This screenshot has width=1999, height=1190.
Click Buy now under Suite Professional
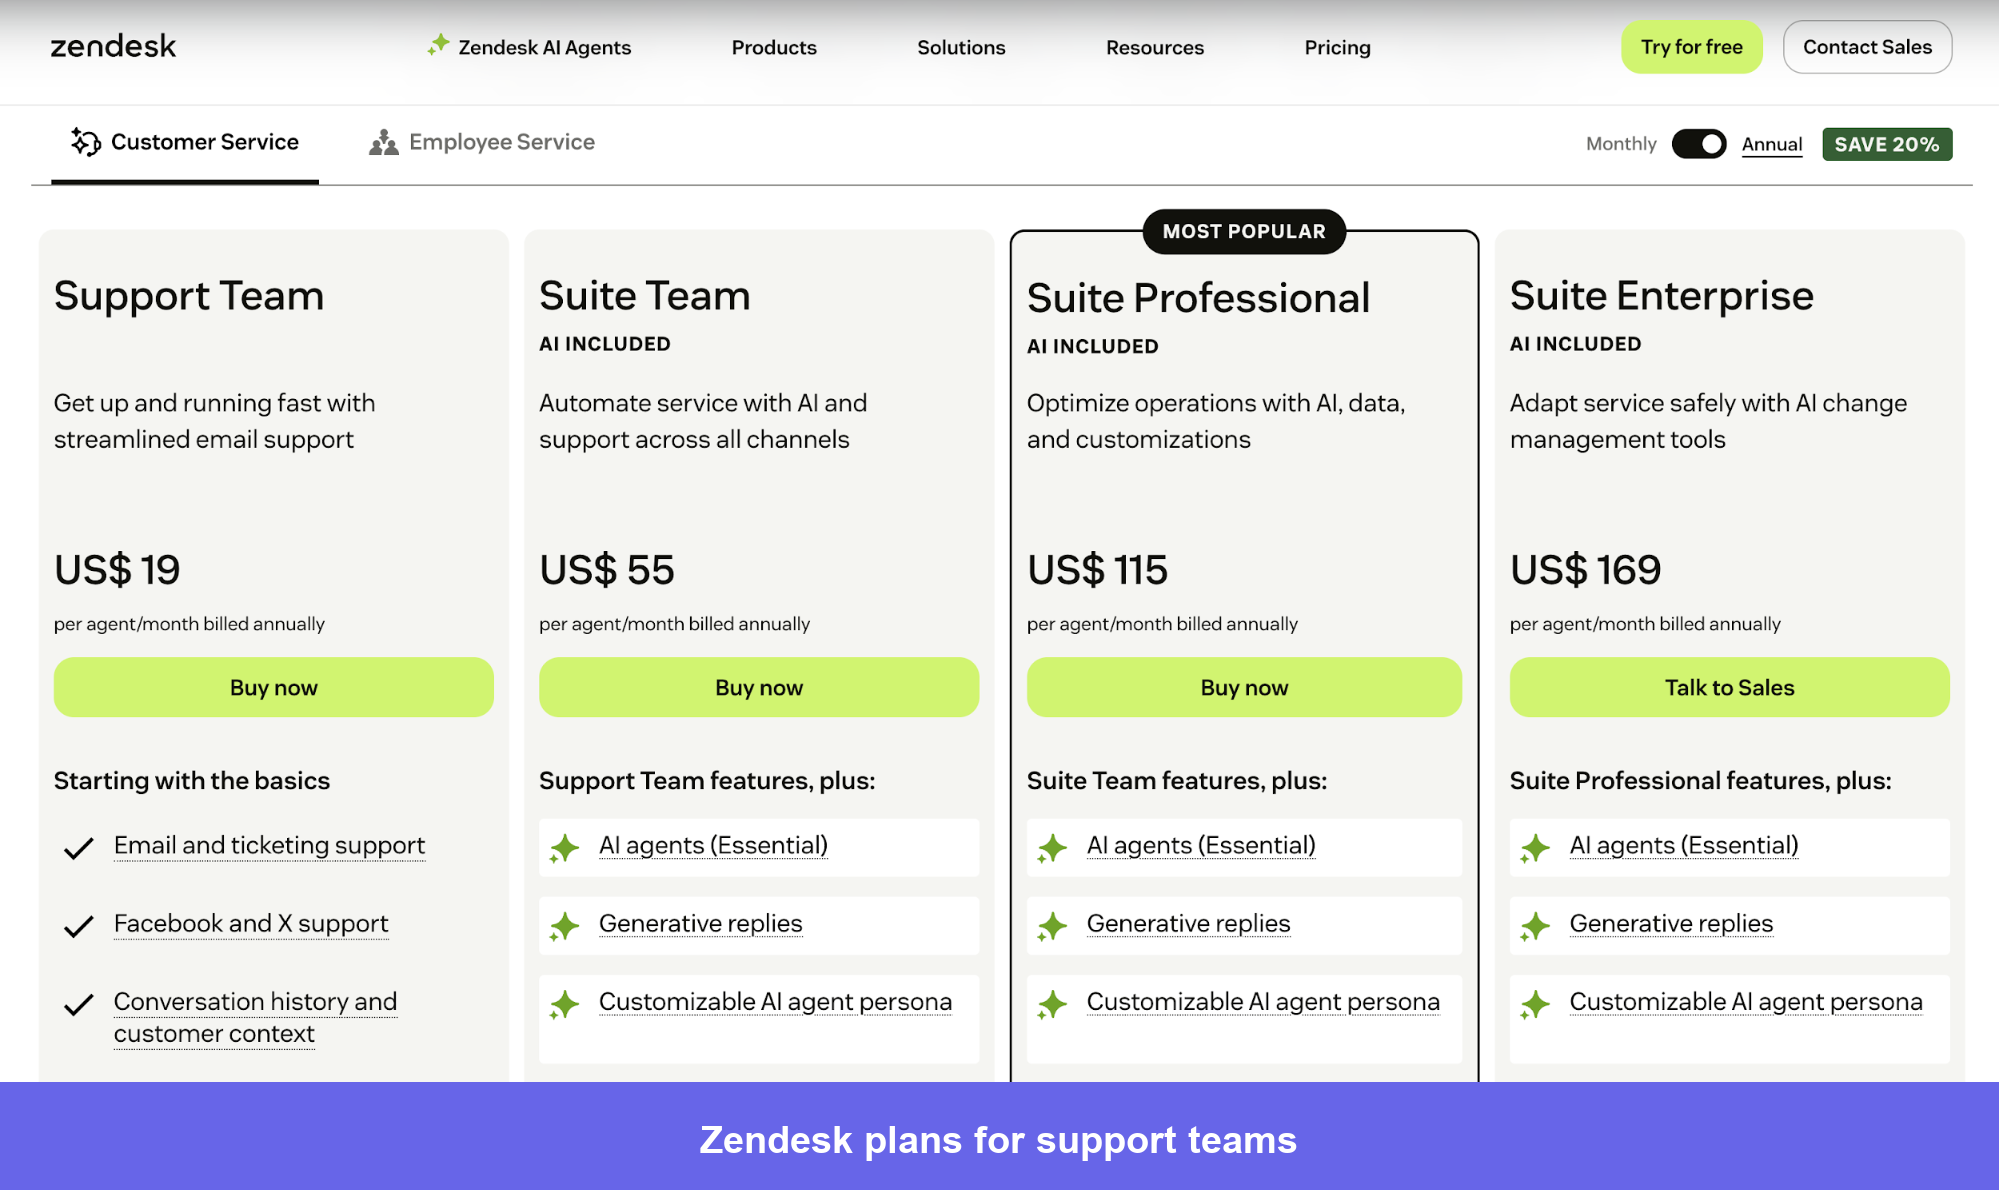[x=1243, y=687]
